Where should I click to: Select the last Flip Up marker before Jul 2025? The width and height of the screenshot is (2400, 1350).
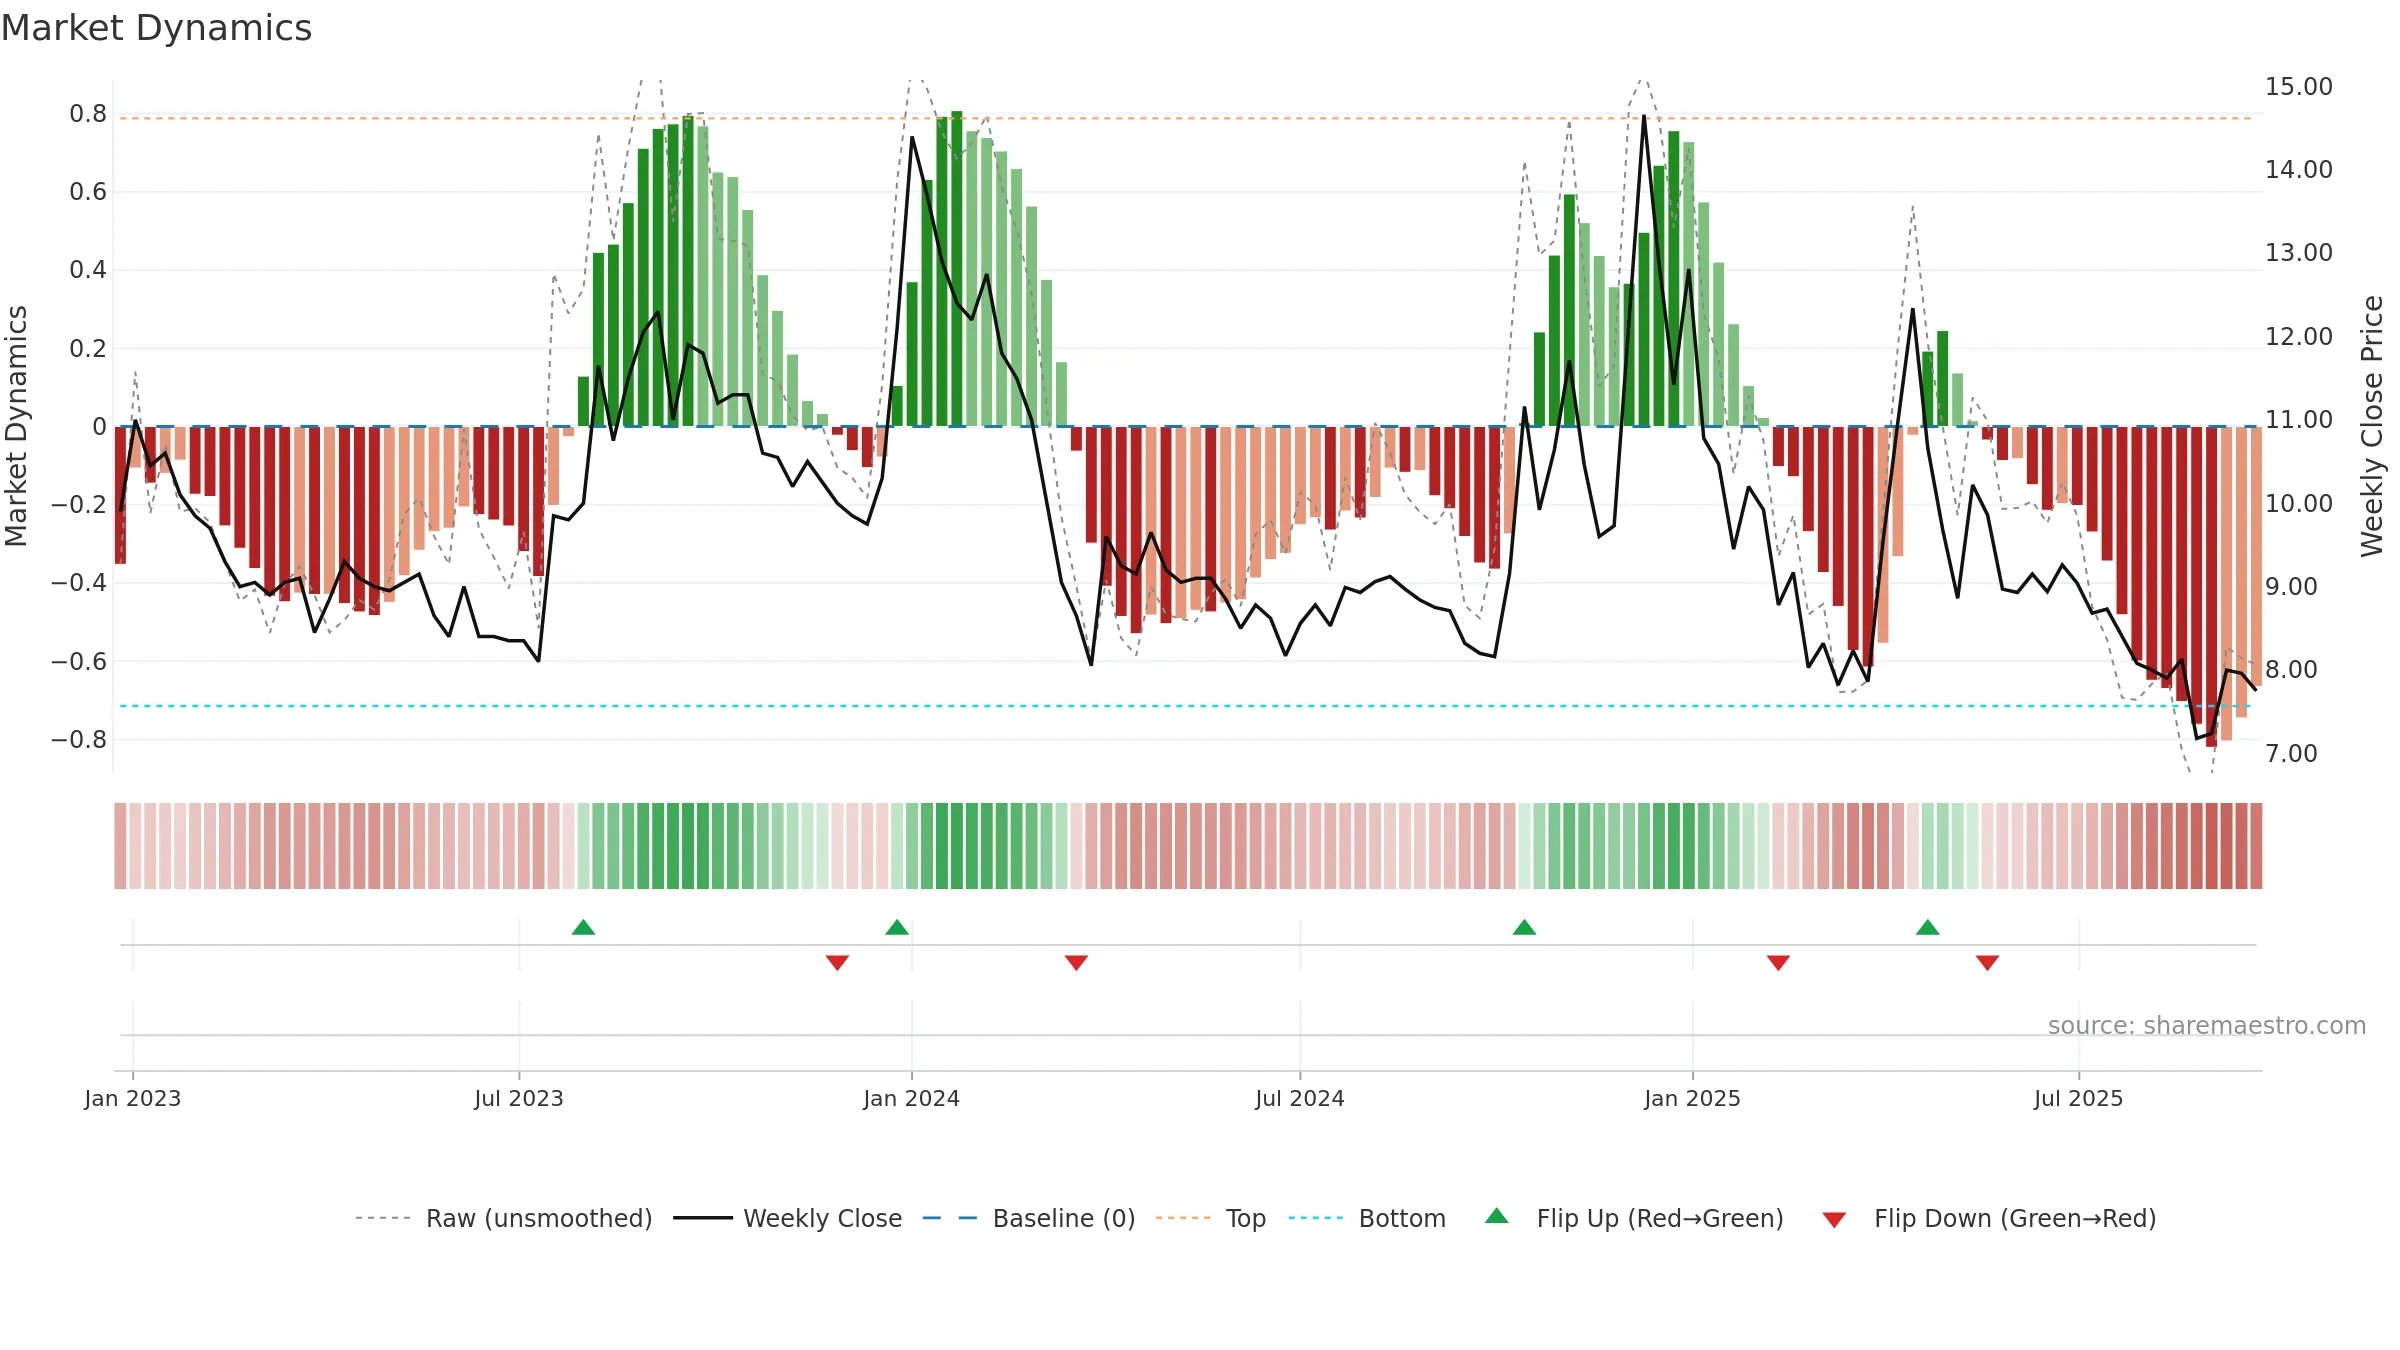click(x=1927, y=927)
